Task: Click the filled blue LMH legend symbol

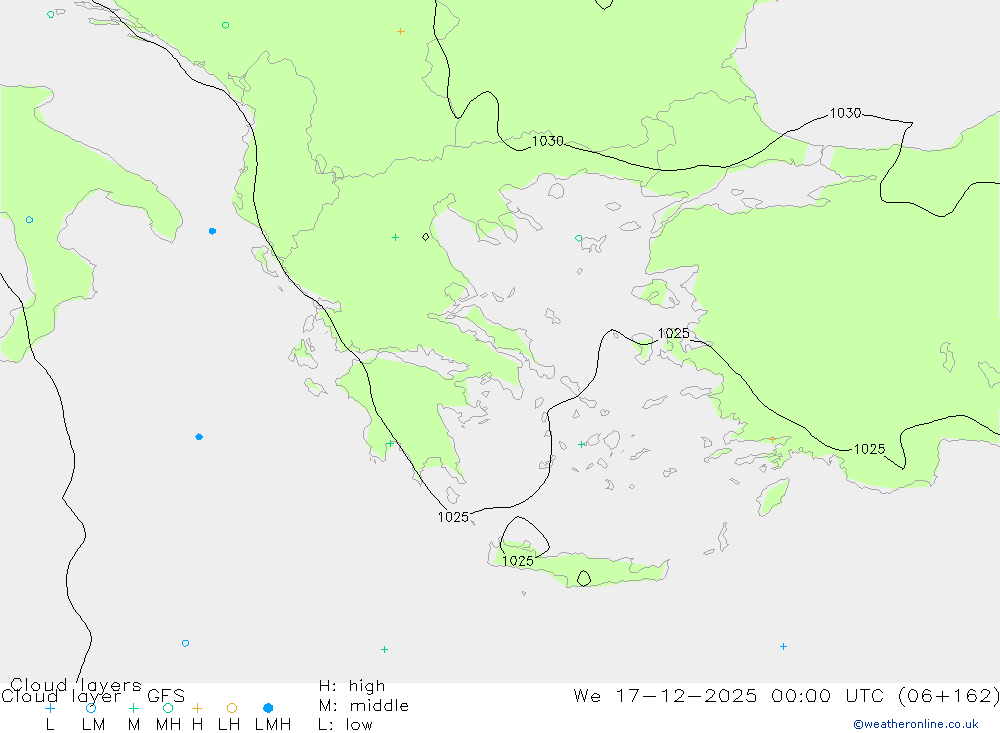Action: click(268, 708)
